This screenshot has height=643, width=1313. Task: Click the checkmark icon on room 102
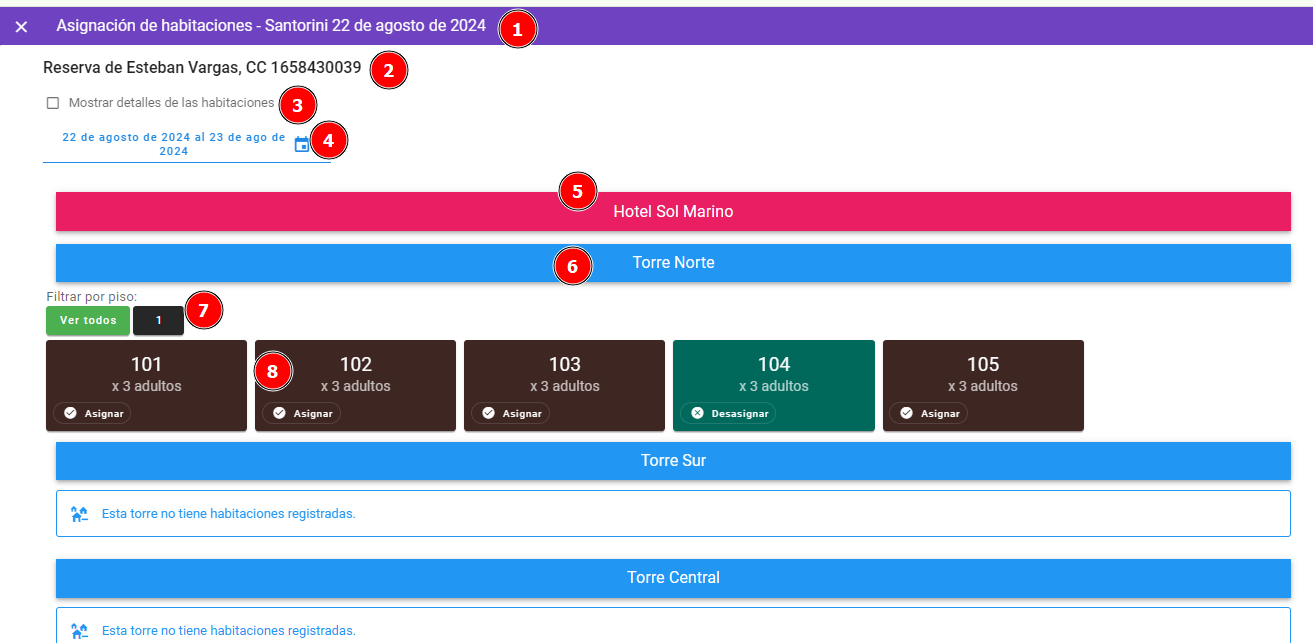point(279,413)
